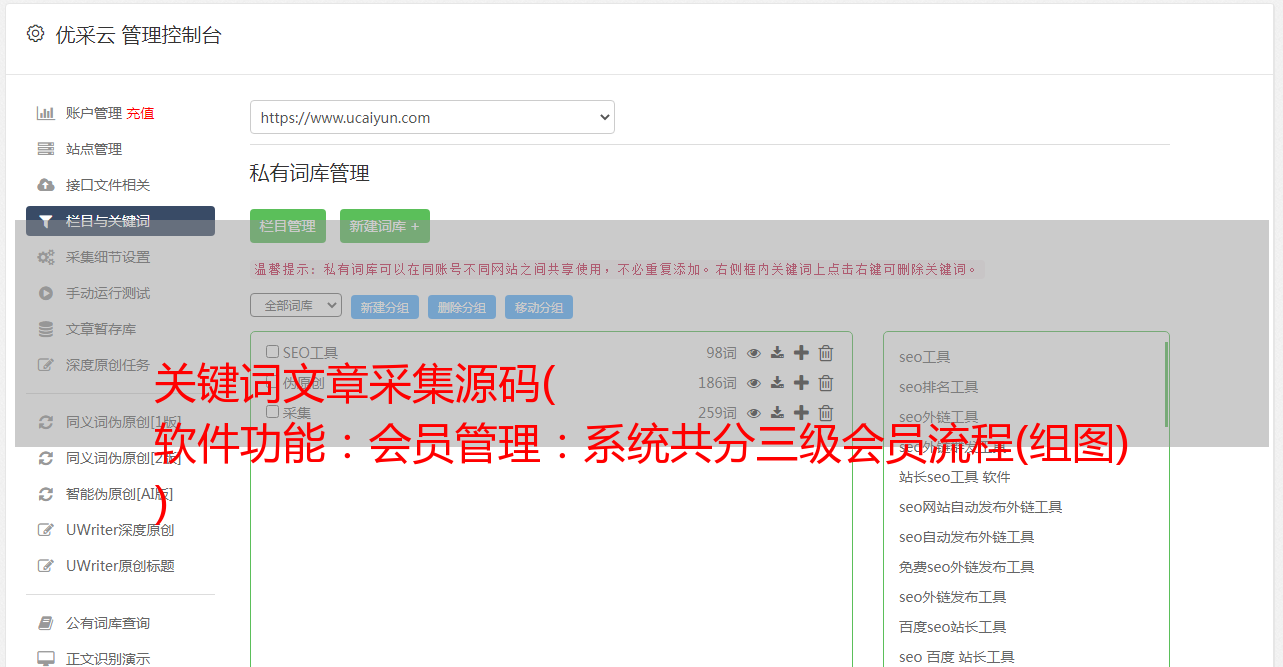Delete the 186词 library with trash icon
1283x667 pixels.
[x=826, y=383]
